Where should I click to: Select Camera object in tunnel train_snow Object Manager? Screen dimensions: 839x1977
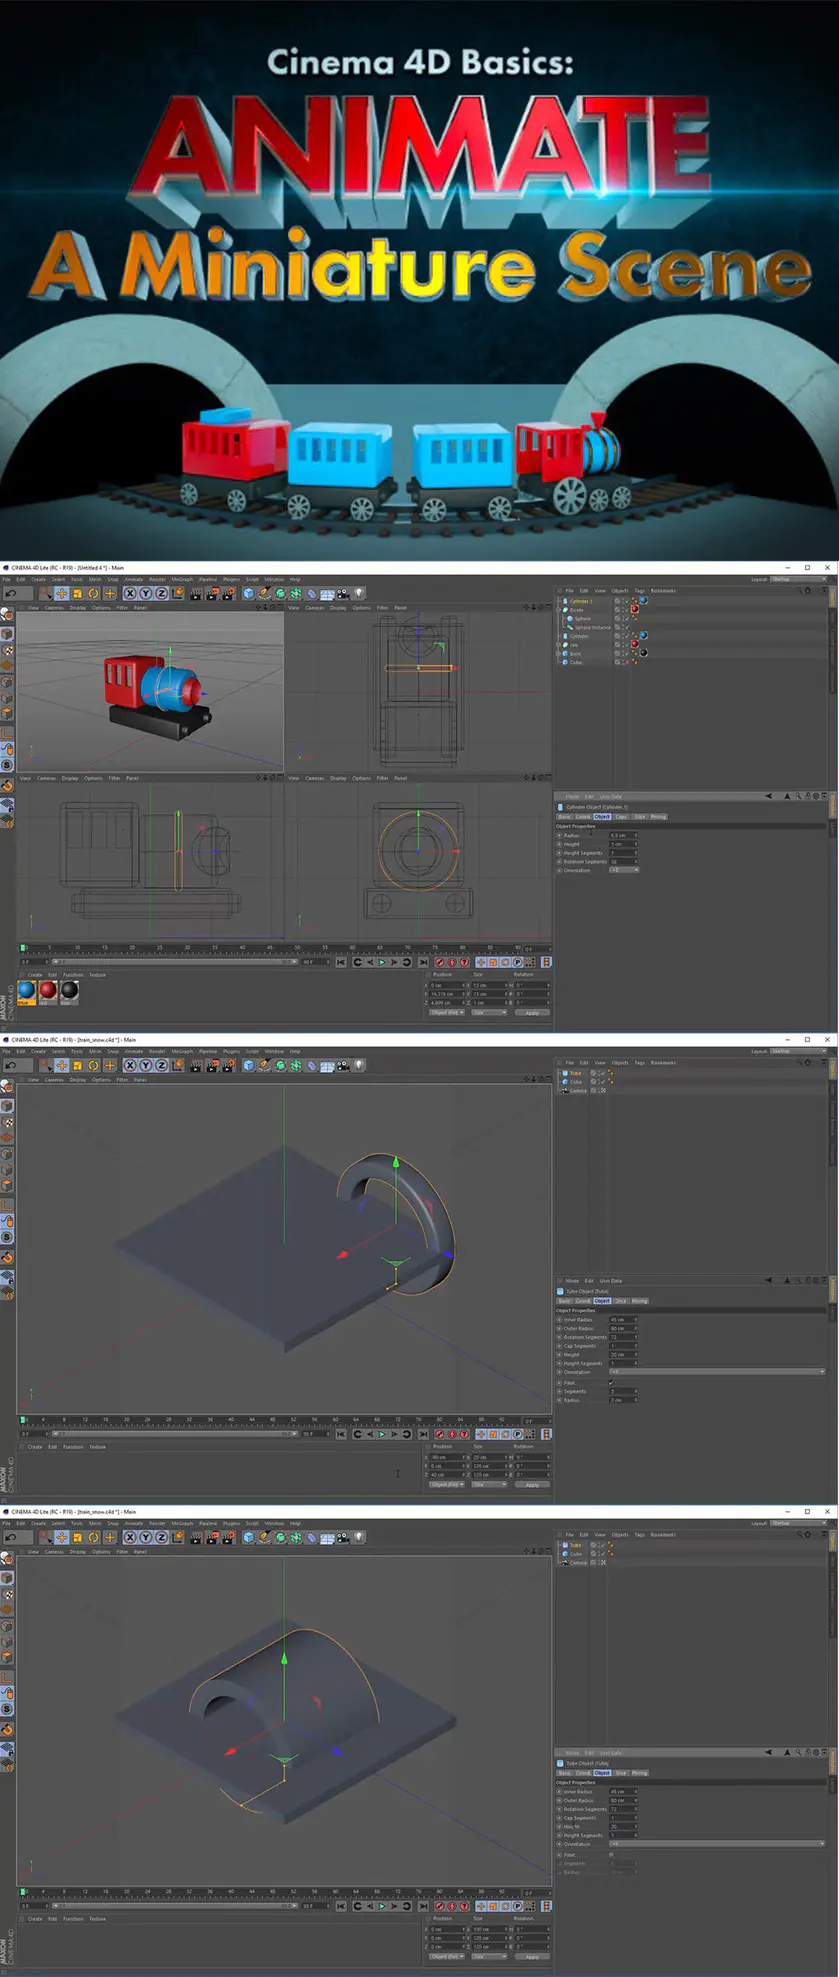coord(578,1563)
